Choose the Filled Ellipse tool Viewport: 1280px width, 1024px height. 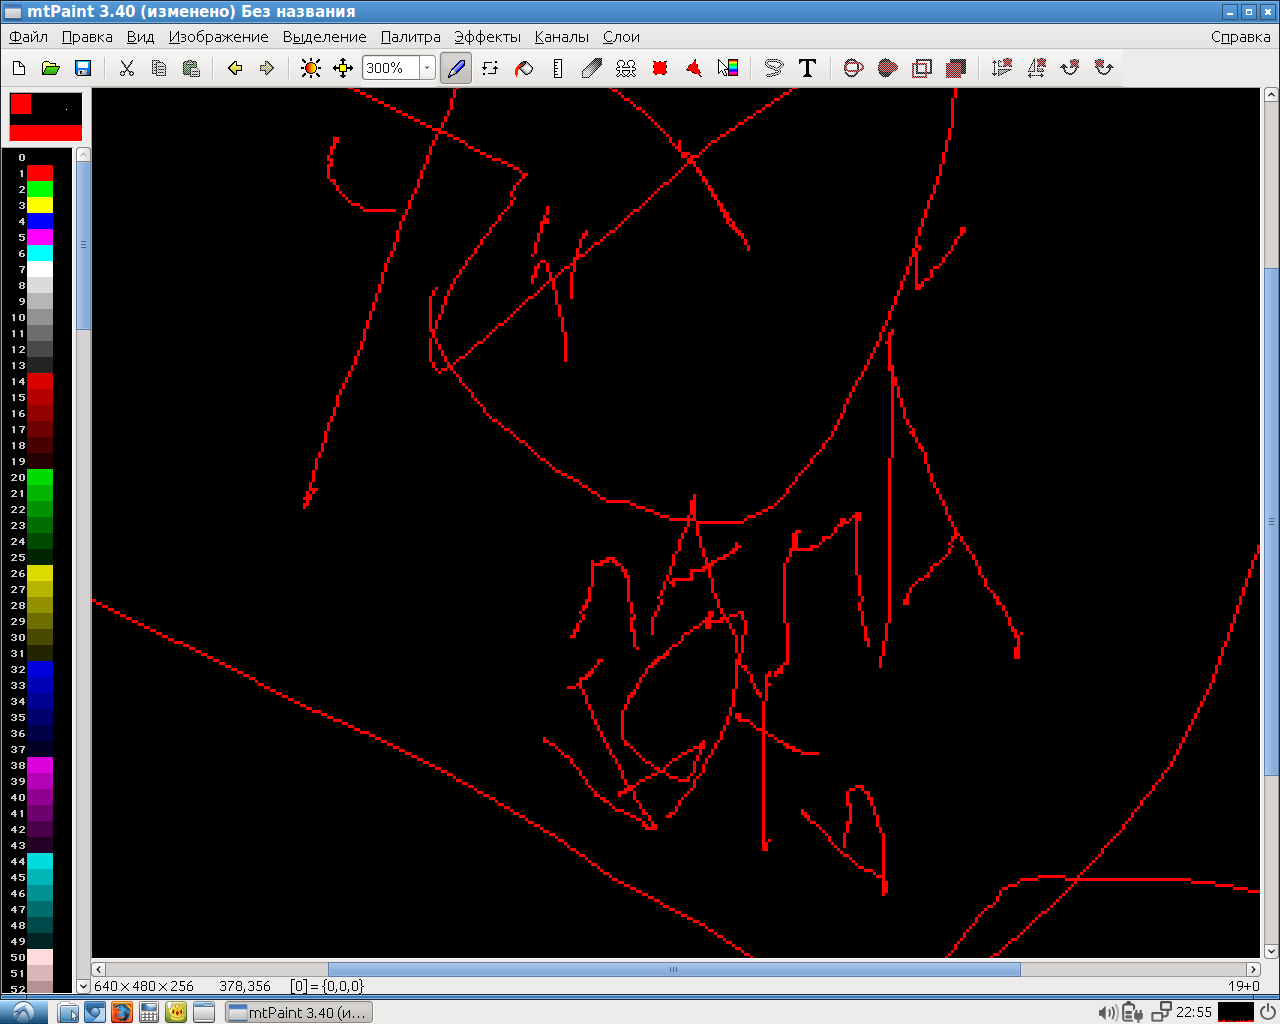point(887,68)
